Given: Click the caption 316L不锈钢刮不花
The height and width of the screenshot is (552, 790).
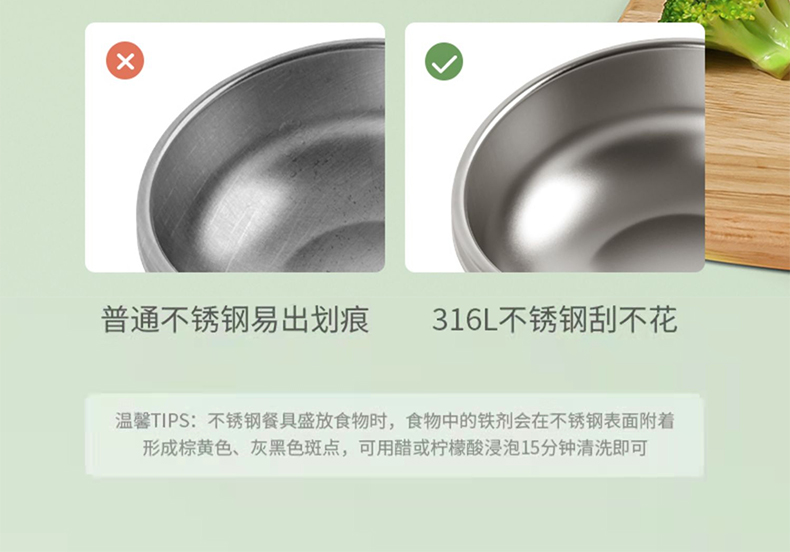Looking at the screenshot, I should click(555, 319).
